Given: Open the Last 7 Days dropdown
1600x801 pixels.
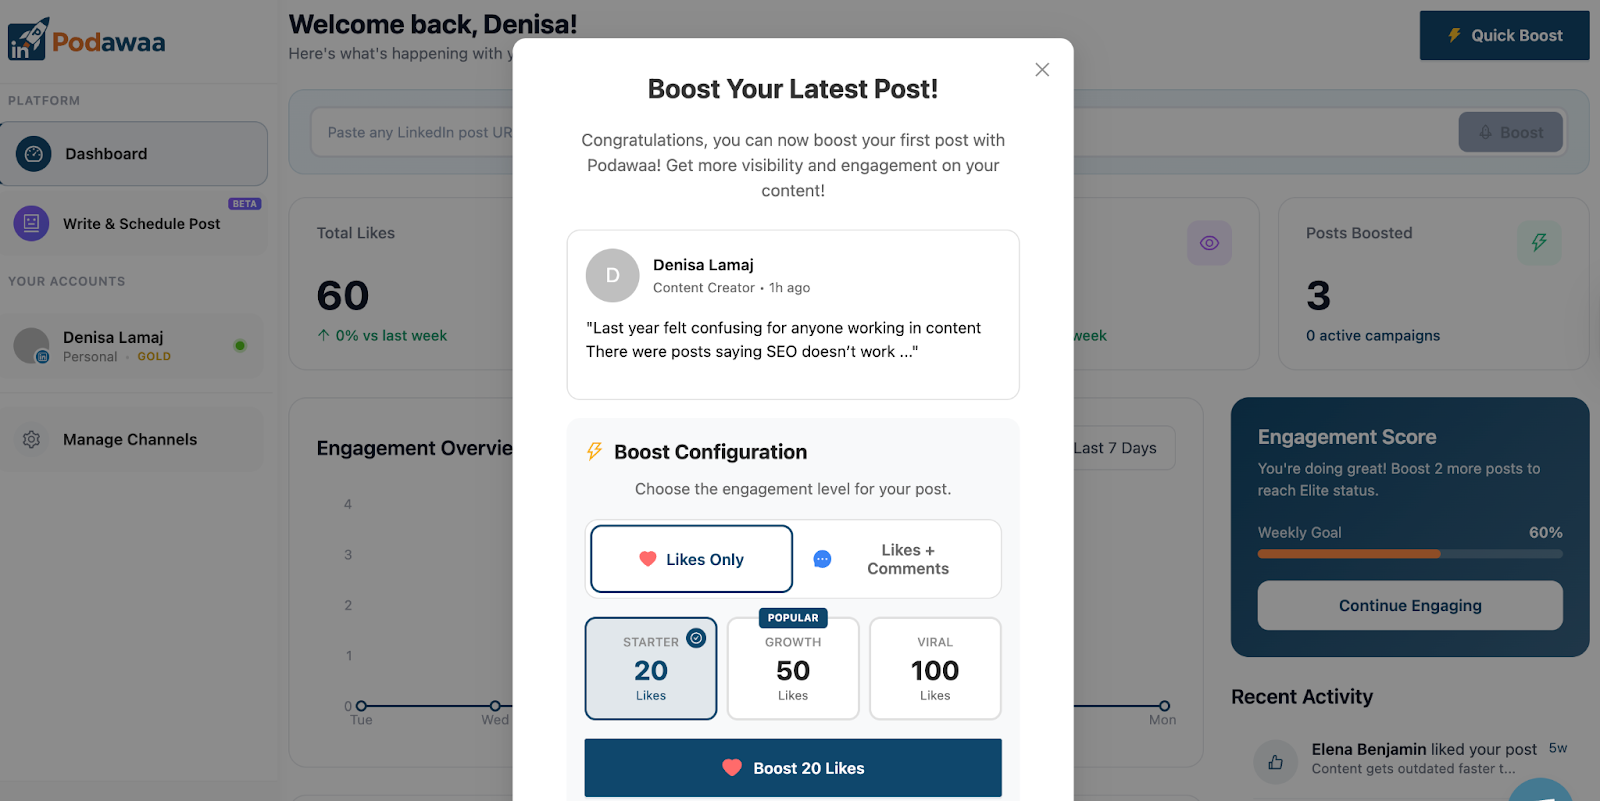Looking at the screenshot, I should 1116,448.
